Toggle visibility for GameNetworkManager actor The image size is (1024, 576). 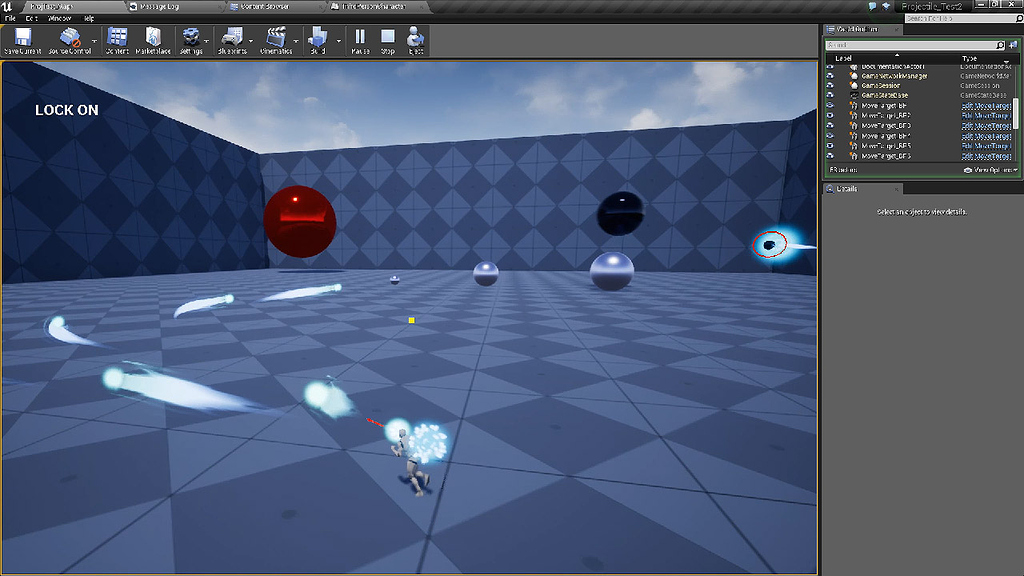click(x=829, y=76)
